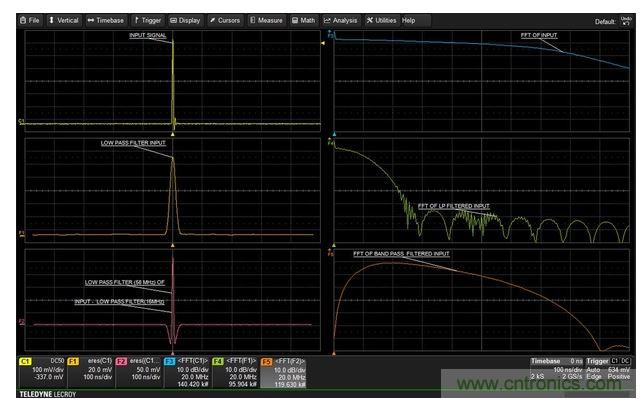Image resolution: width=641 pixels, height=399 pixels.
Task: Open the File menu
Action: (30, 20)
